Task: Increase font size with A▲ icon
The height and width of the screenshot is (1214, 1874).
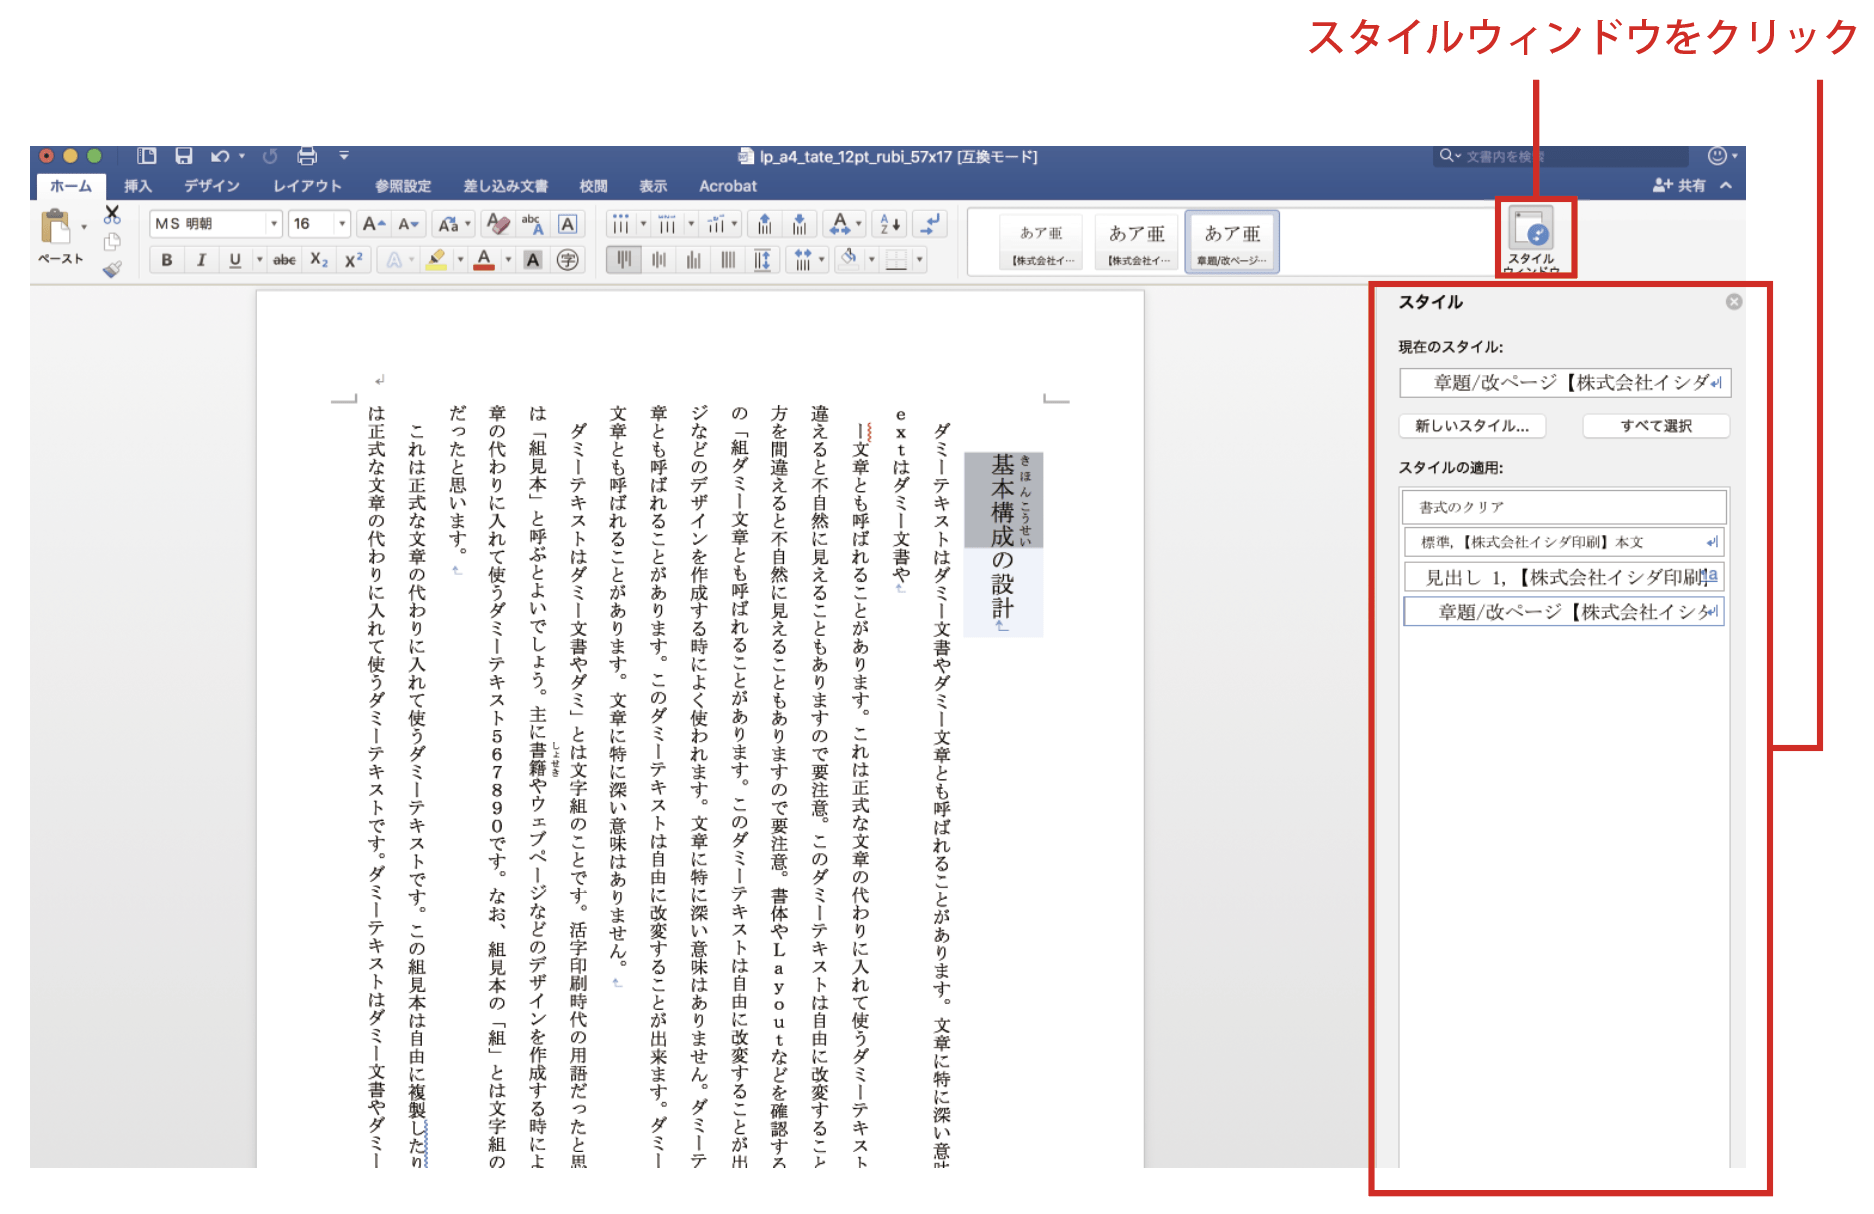Action: click(x=374, y=224)
